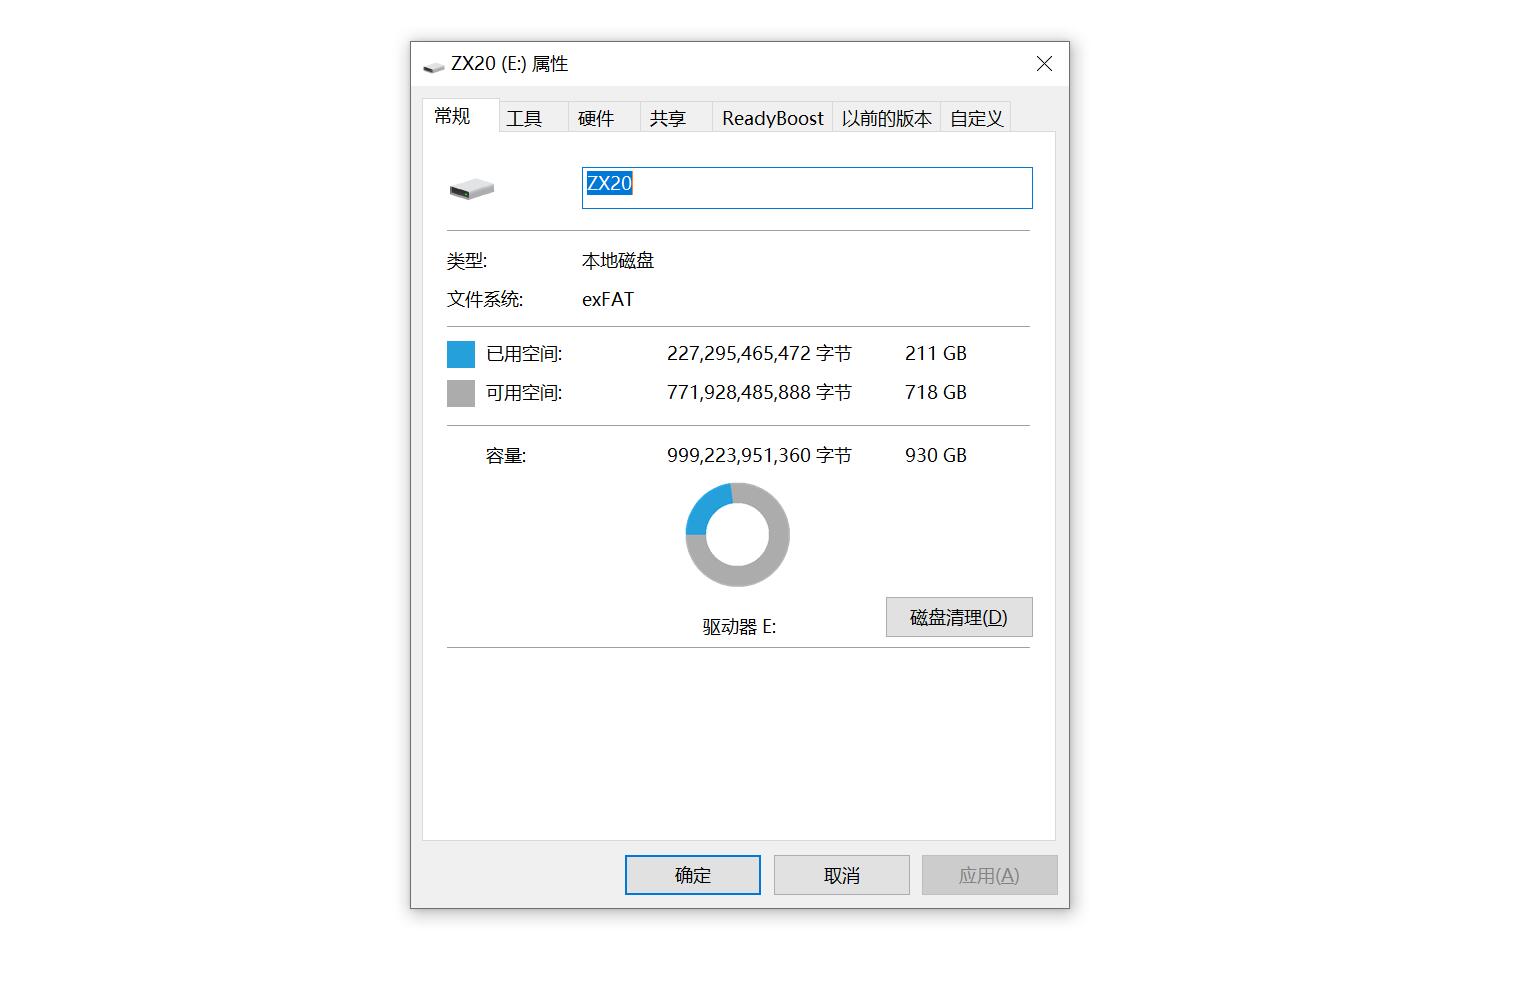Select the 常规 tab
1526x1003 pixels.
pyautogui.click(x=457, y=115)
